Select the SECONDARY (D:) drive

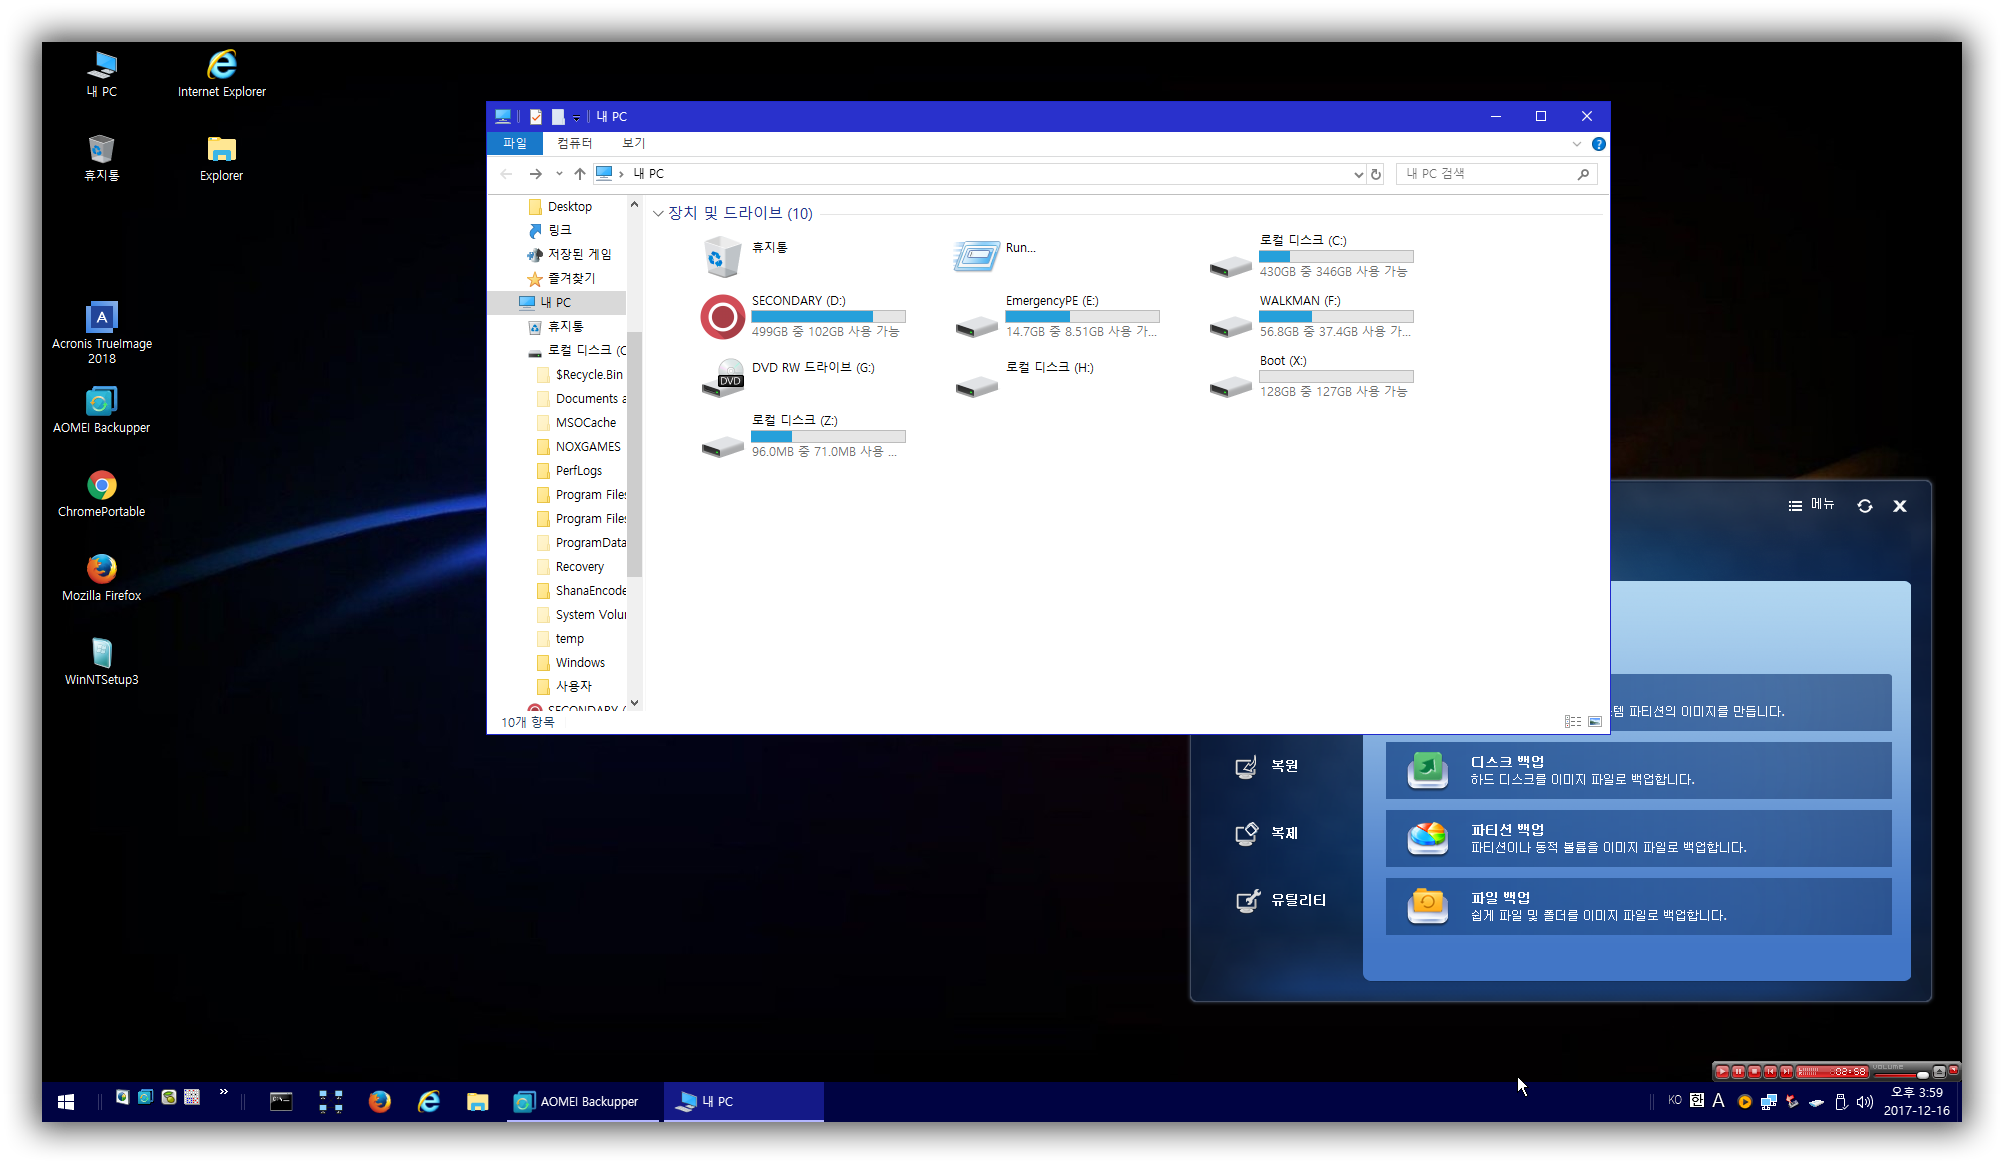pyautogui.click(x=803, y=316)
